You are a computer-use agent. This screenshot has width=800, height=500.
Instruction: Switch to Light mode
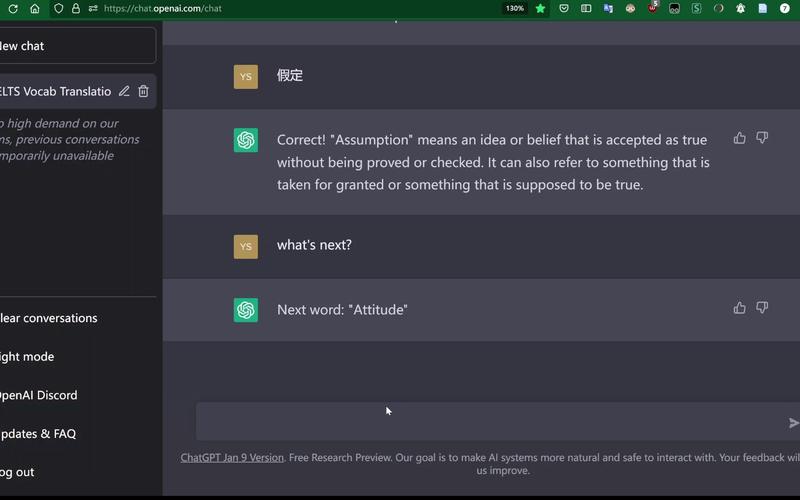point(27,357)
